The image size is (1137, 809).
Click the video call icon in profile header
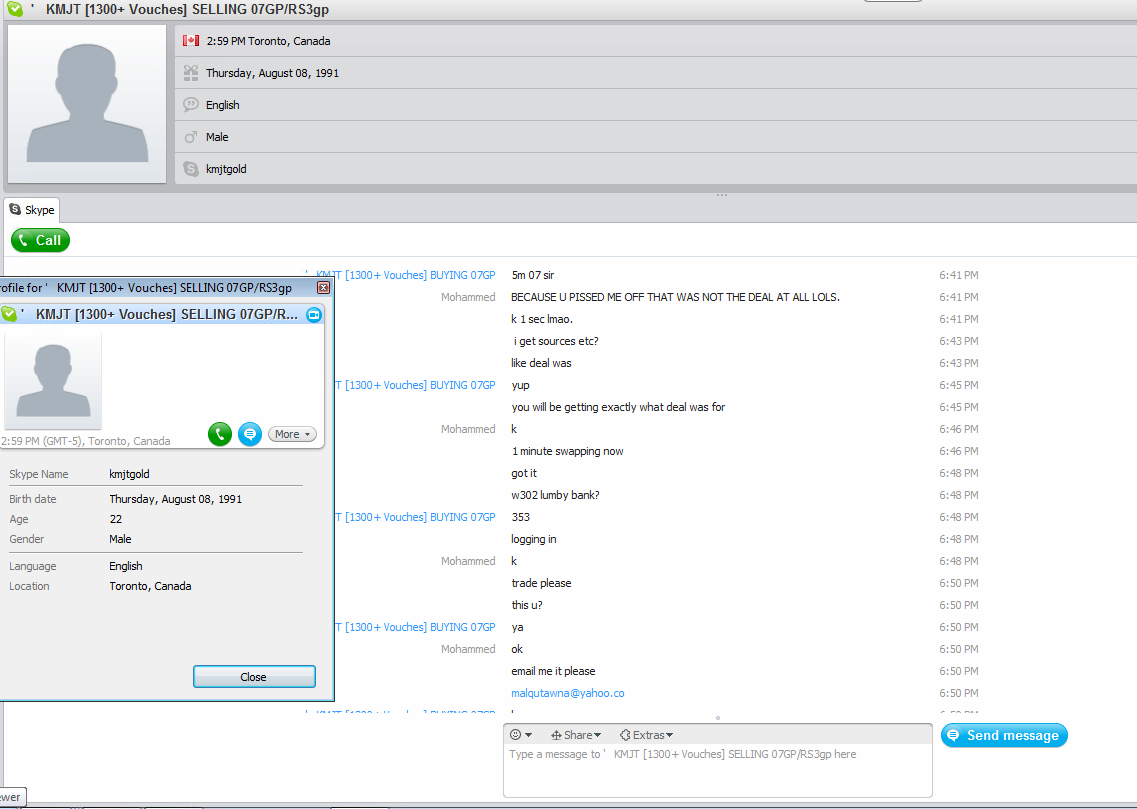314,315
